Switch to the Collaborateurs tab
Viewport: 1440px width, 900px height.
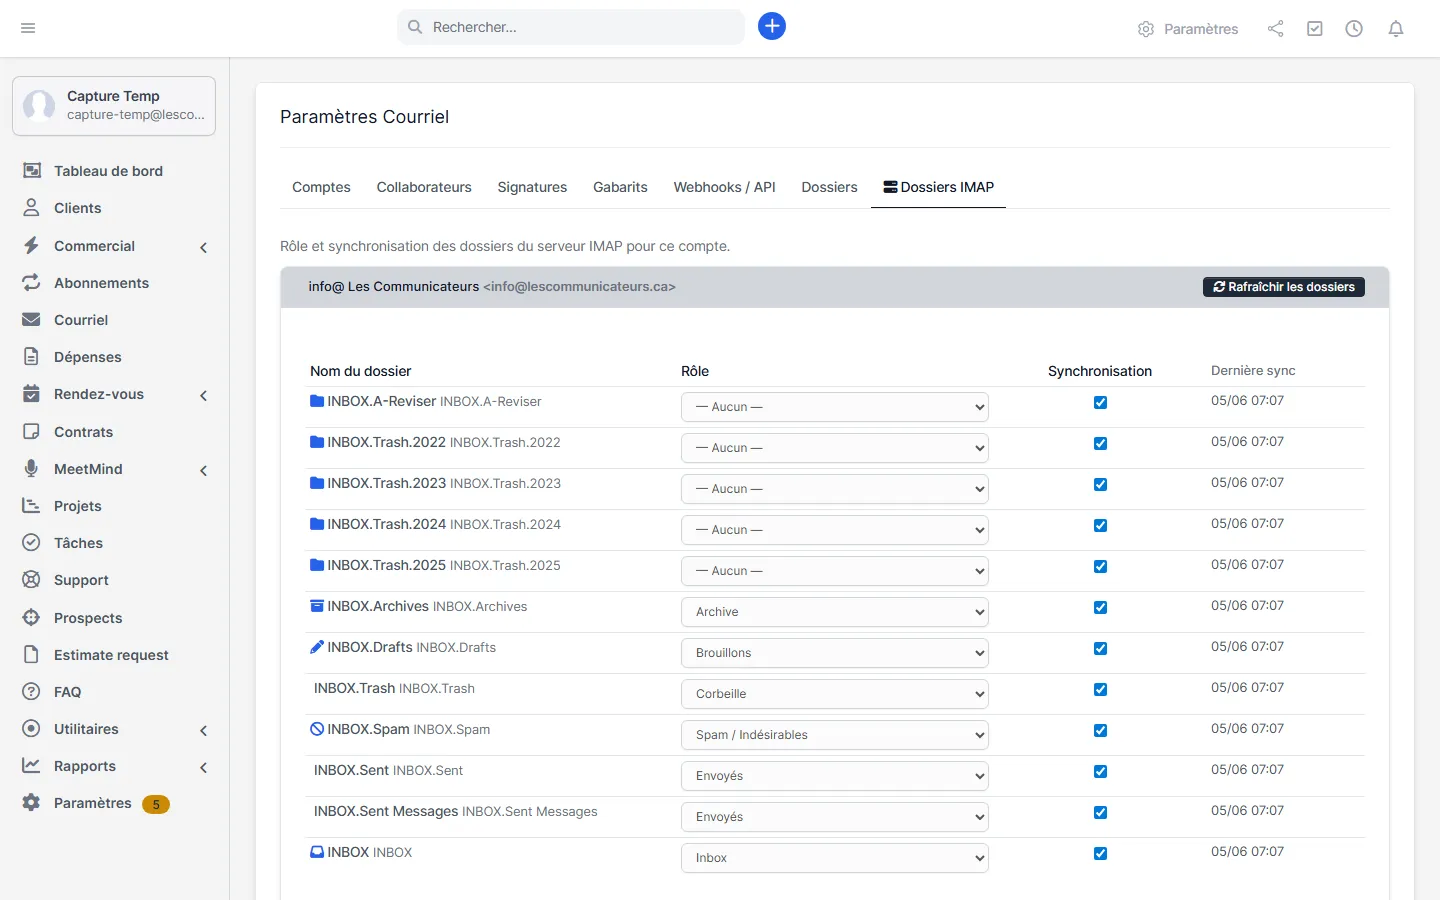(424, 187)
